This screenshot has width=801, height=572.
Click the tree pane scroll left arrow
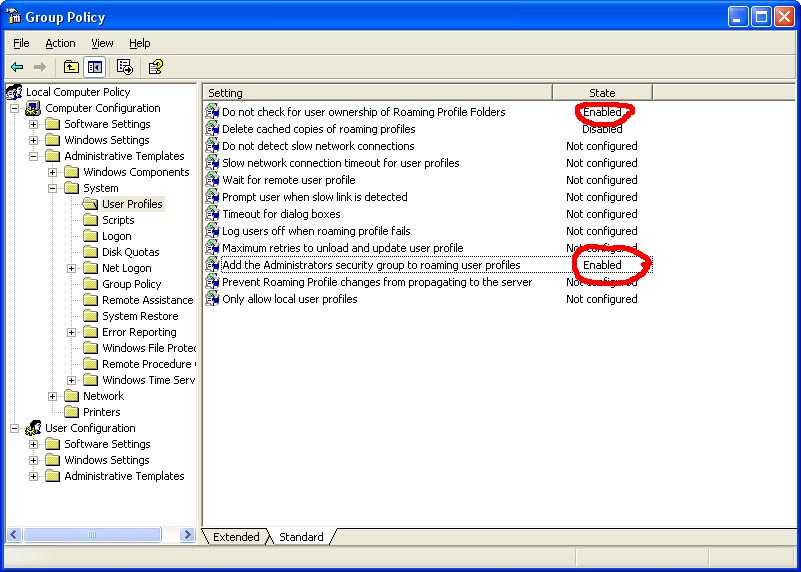(14, 535)
